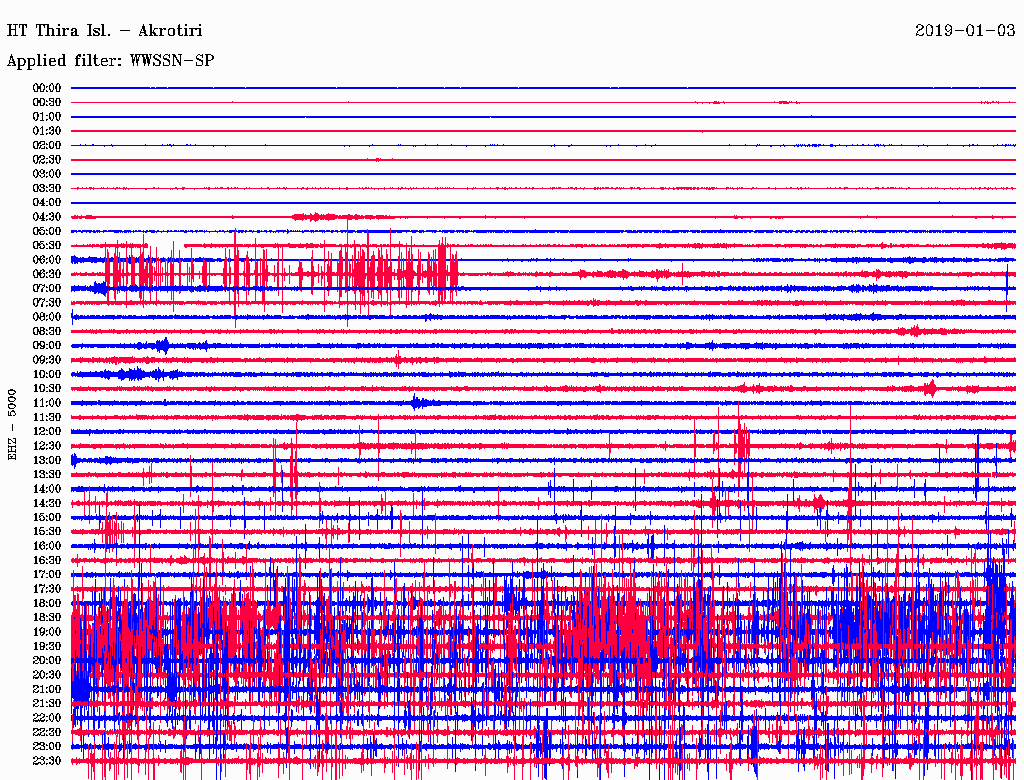Click the 22:30 time label

[47, 732]
